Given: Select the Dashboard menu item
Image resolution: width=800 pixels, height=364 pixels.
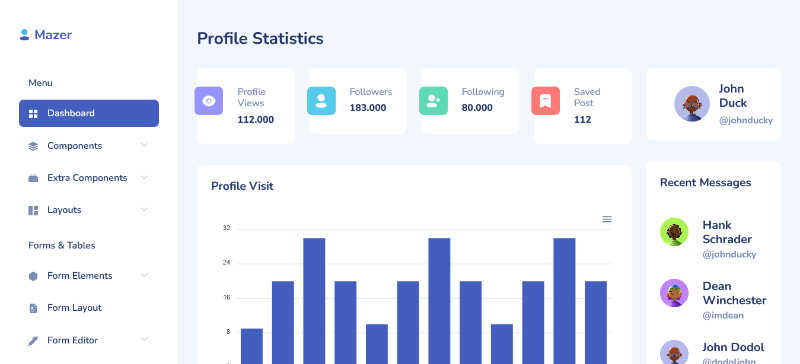Looking at the screenshot, I should click(x=89, y=113).
